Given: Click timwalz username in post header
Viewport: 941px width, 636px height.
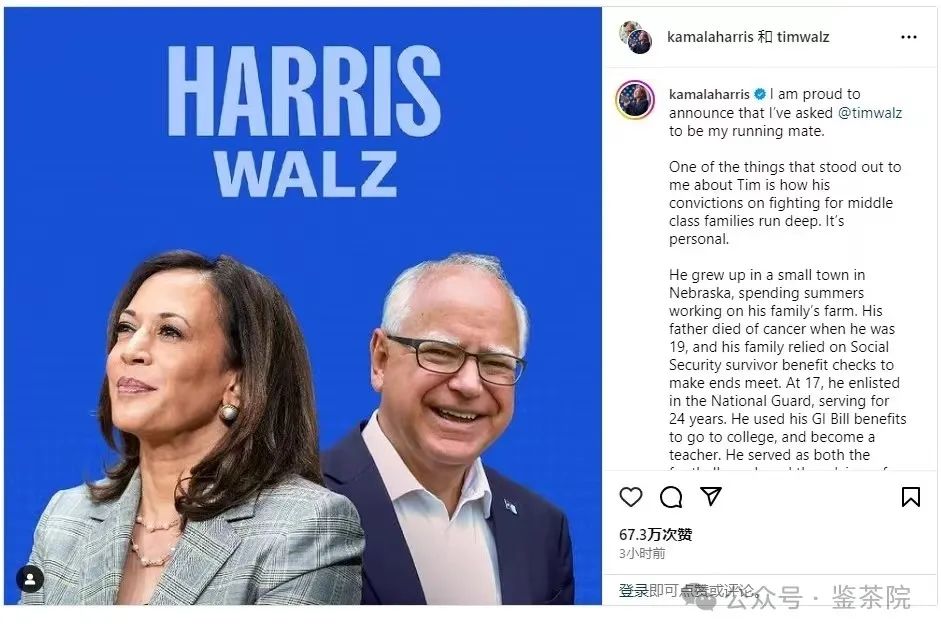Looking at the screenshot, I should [803, 37].
